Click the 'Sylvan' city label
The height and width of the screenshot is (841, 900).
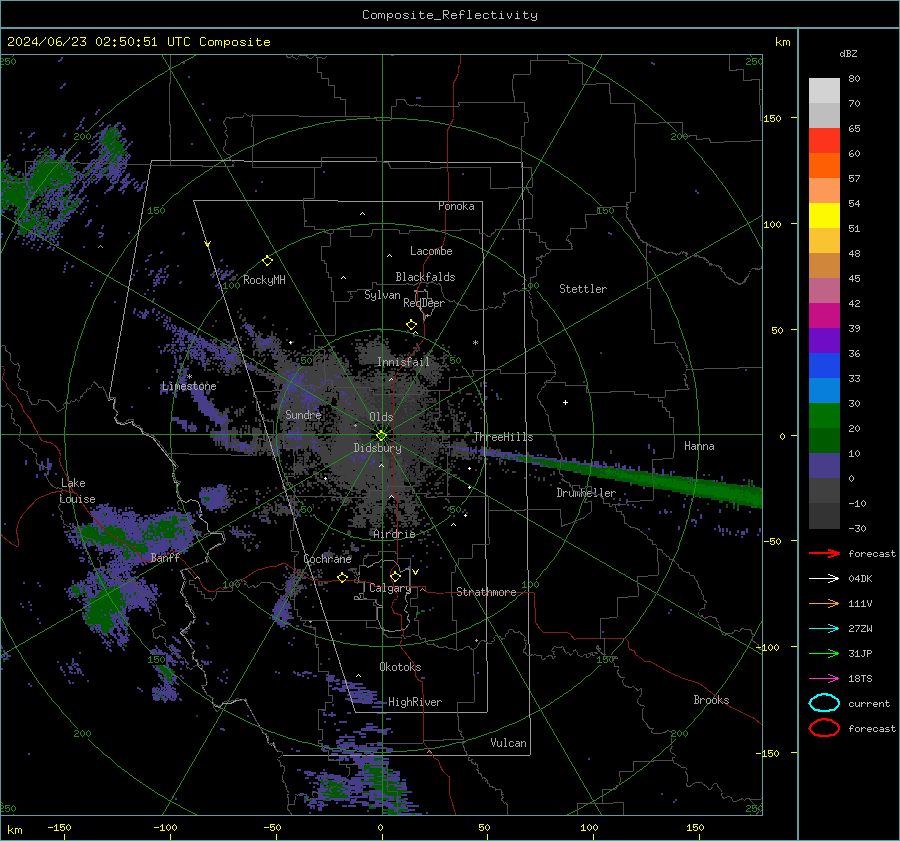(x=382, y=295)
